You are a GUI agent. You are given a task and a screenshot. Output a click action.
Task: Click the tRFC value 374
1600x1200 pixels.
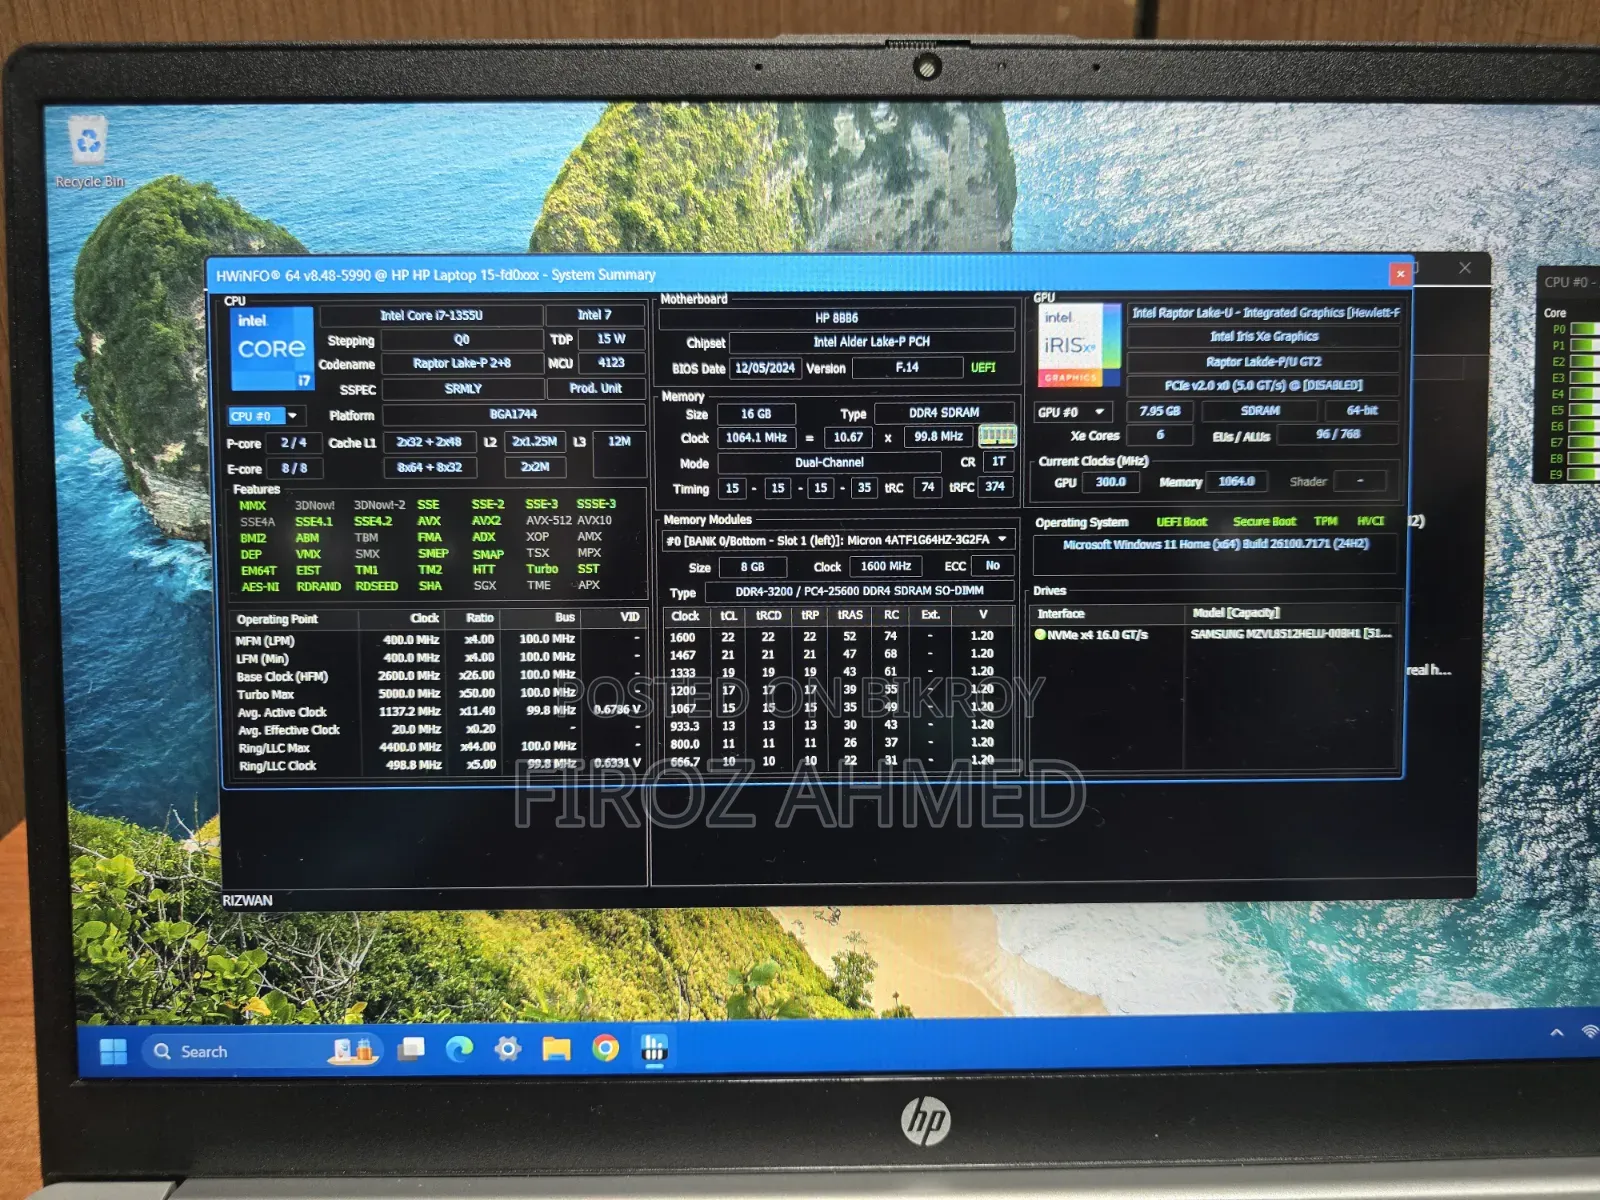(995, 486)
